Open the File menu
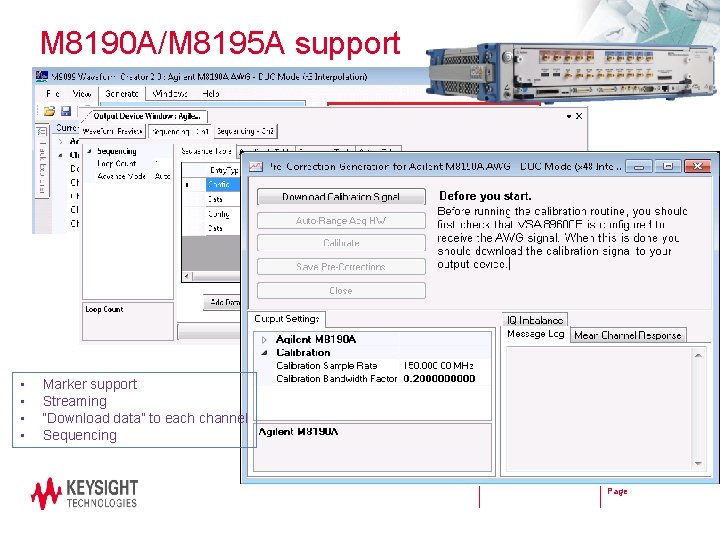 53,94
